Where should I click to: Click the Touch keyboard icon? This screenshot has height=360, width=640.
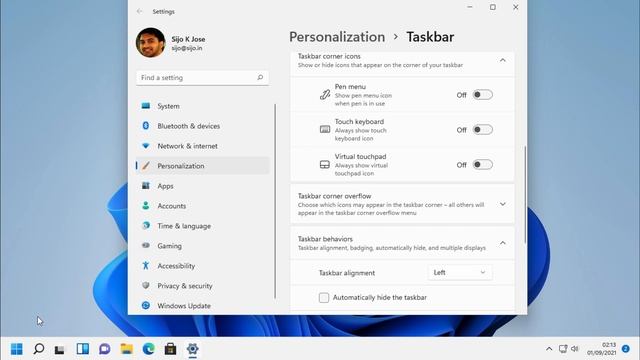click(x=325, y=129)
